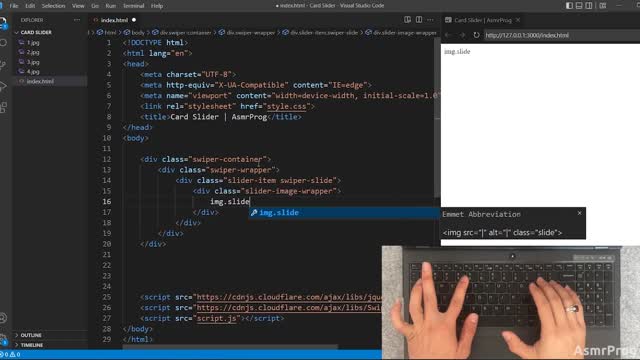Open the Run menu

coord(111,6)
